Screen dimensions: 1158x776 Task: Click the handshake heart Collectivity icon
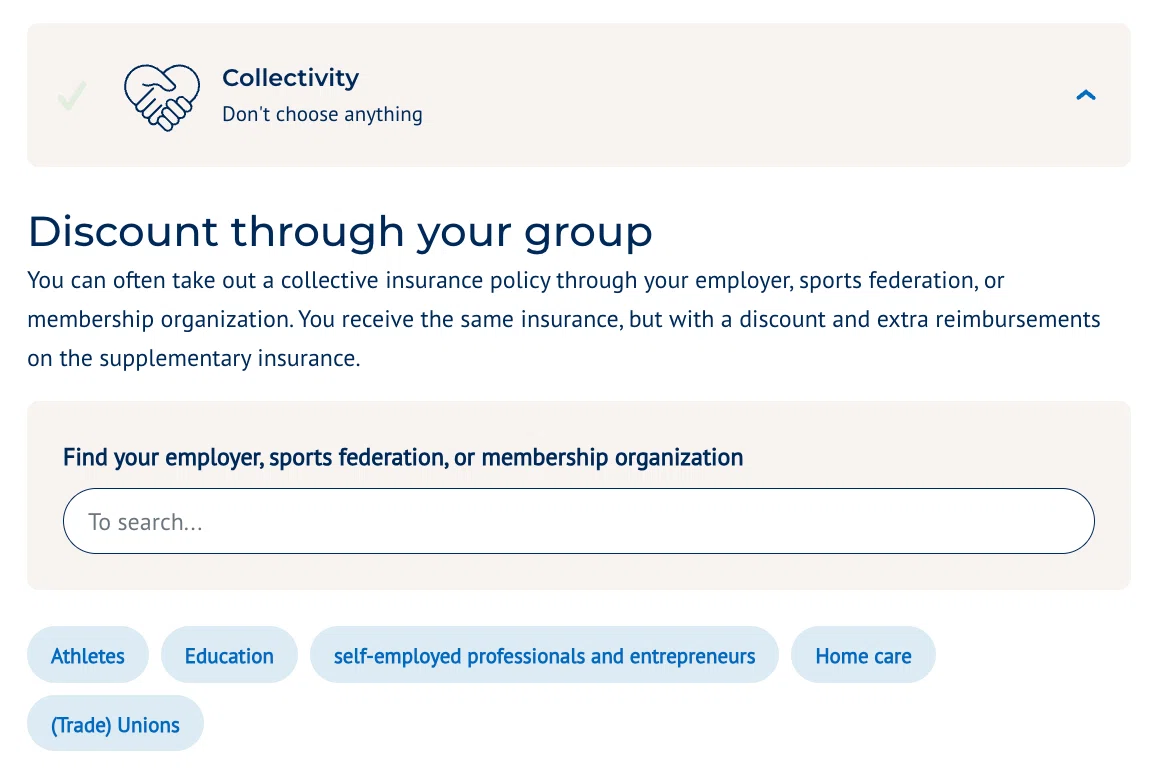pyautogui.click(x=162, y=97)
